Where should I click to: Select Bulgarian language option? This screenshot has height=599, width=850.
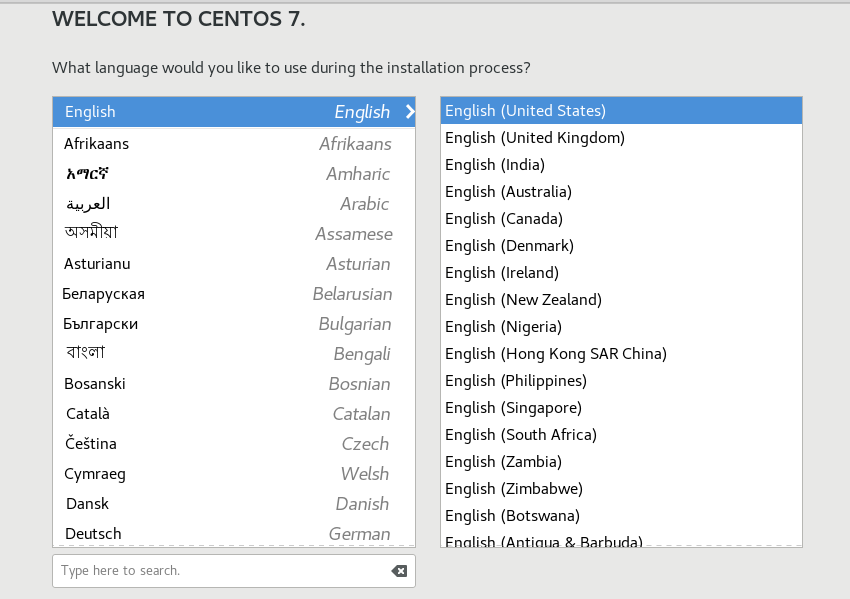coord(233,324)
